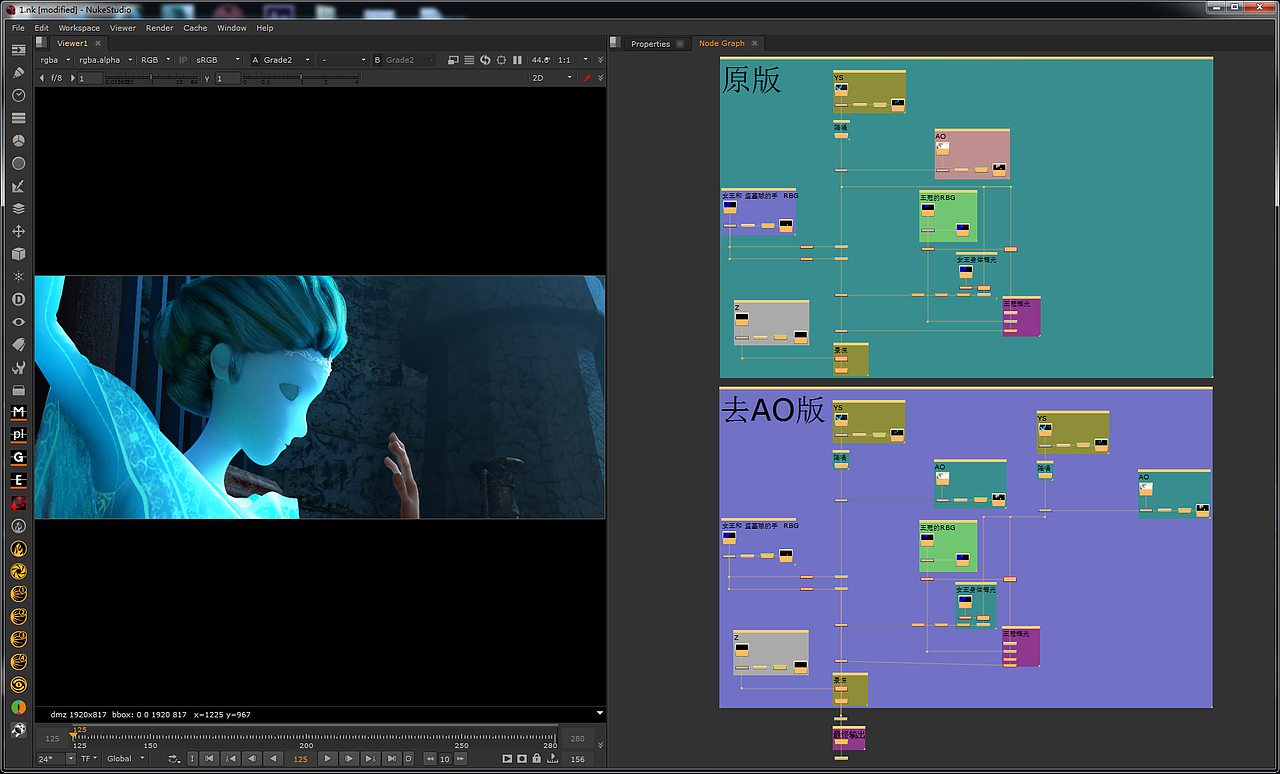Open the Draw nodes pencil icon
Screen dimensions: 1280x774
pyautogui.click(x=18, y=72)
